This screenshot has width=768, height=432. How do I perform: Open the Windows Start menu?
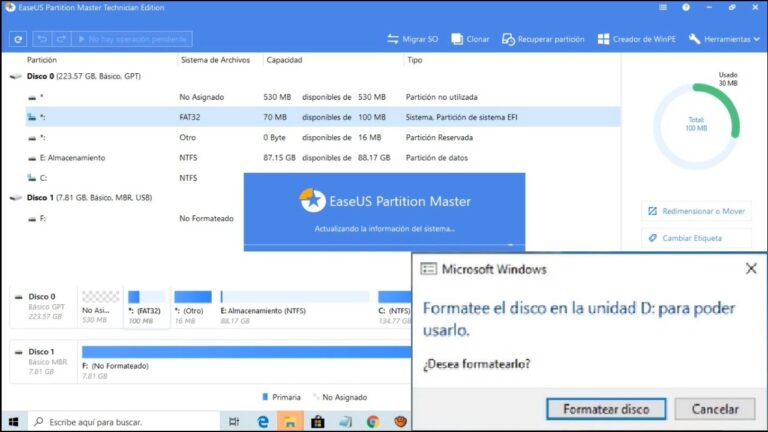[x=14, y=422]
